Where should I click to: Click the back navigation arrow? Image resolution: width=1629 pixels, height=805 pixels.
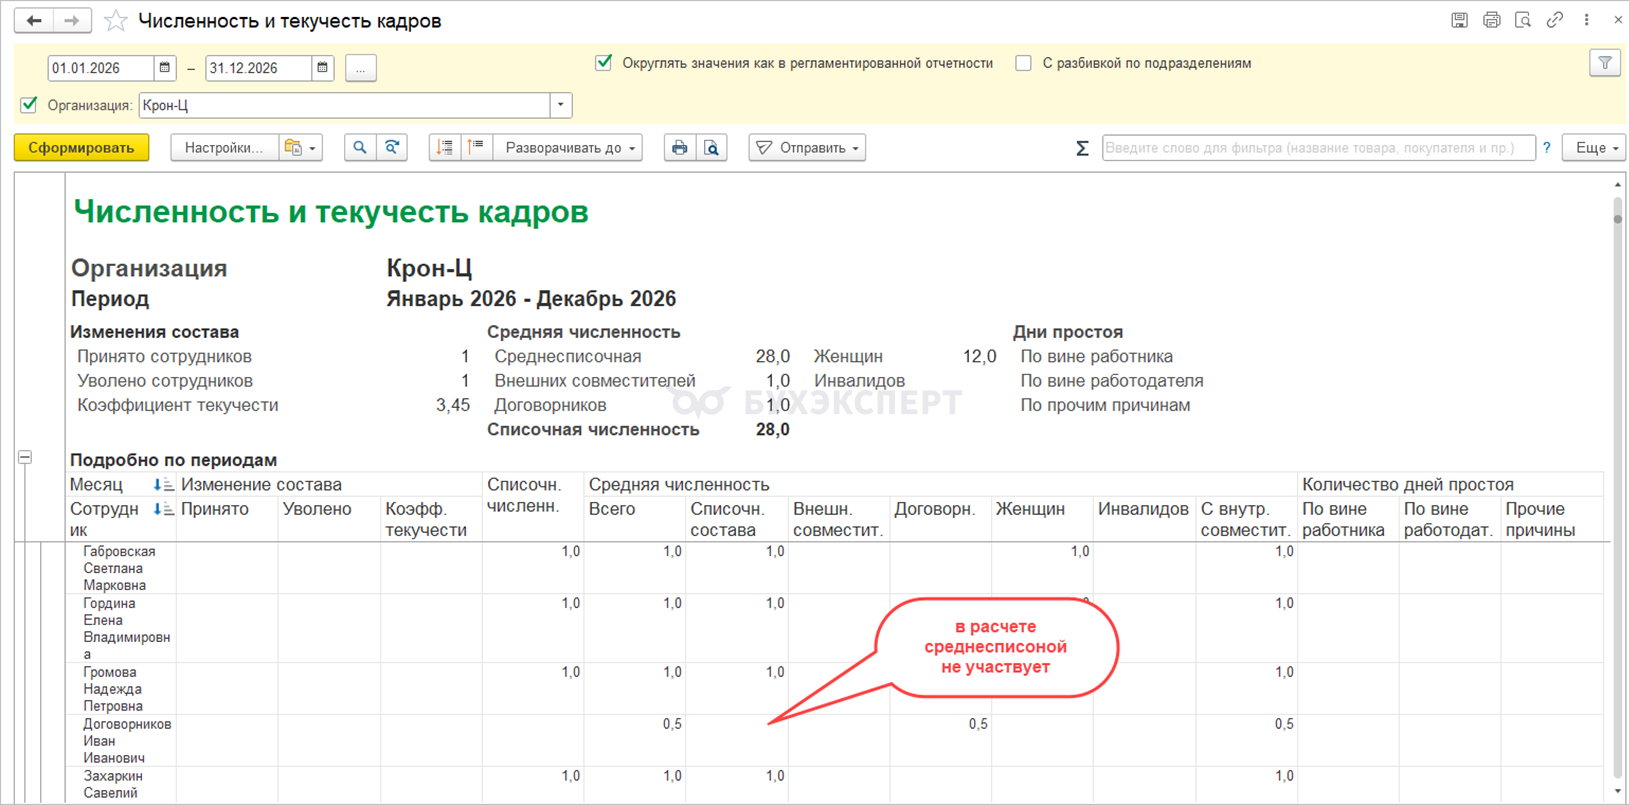click(34, 21)
